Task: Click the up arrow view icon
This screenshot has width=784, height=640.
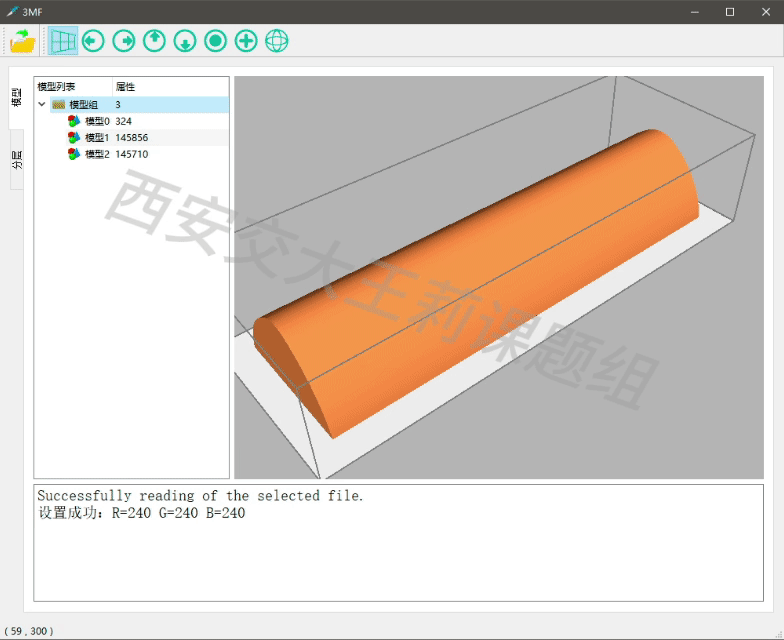Action: pyautogui.click(x=154, y=41)
